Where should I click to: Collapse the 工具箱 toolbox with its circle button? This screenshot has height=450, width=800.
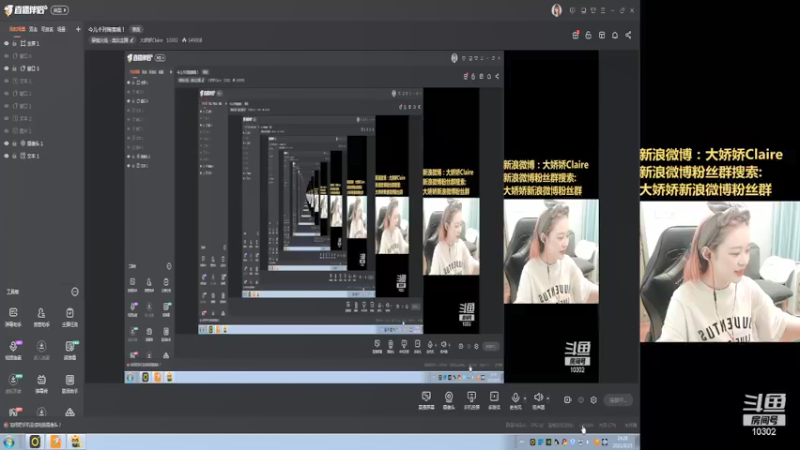pos(75,292)
